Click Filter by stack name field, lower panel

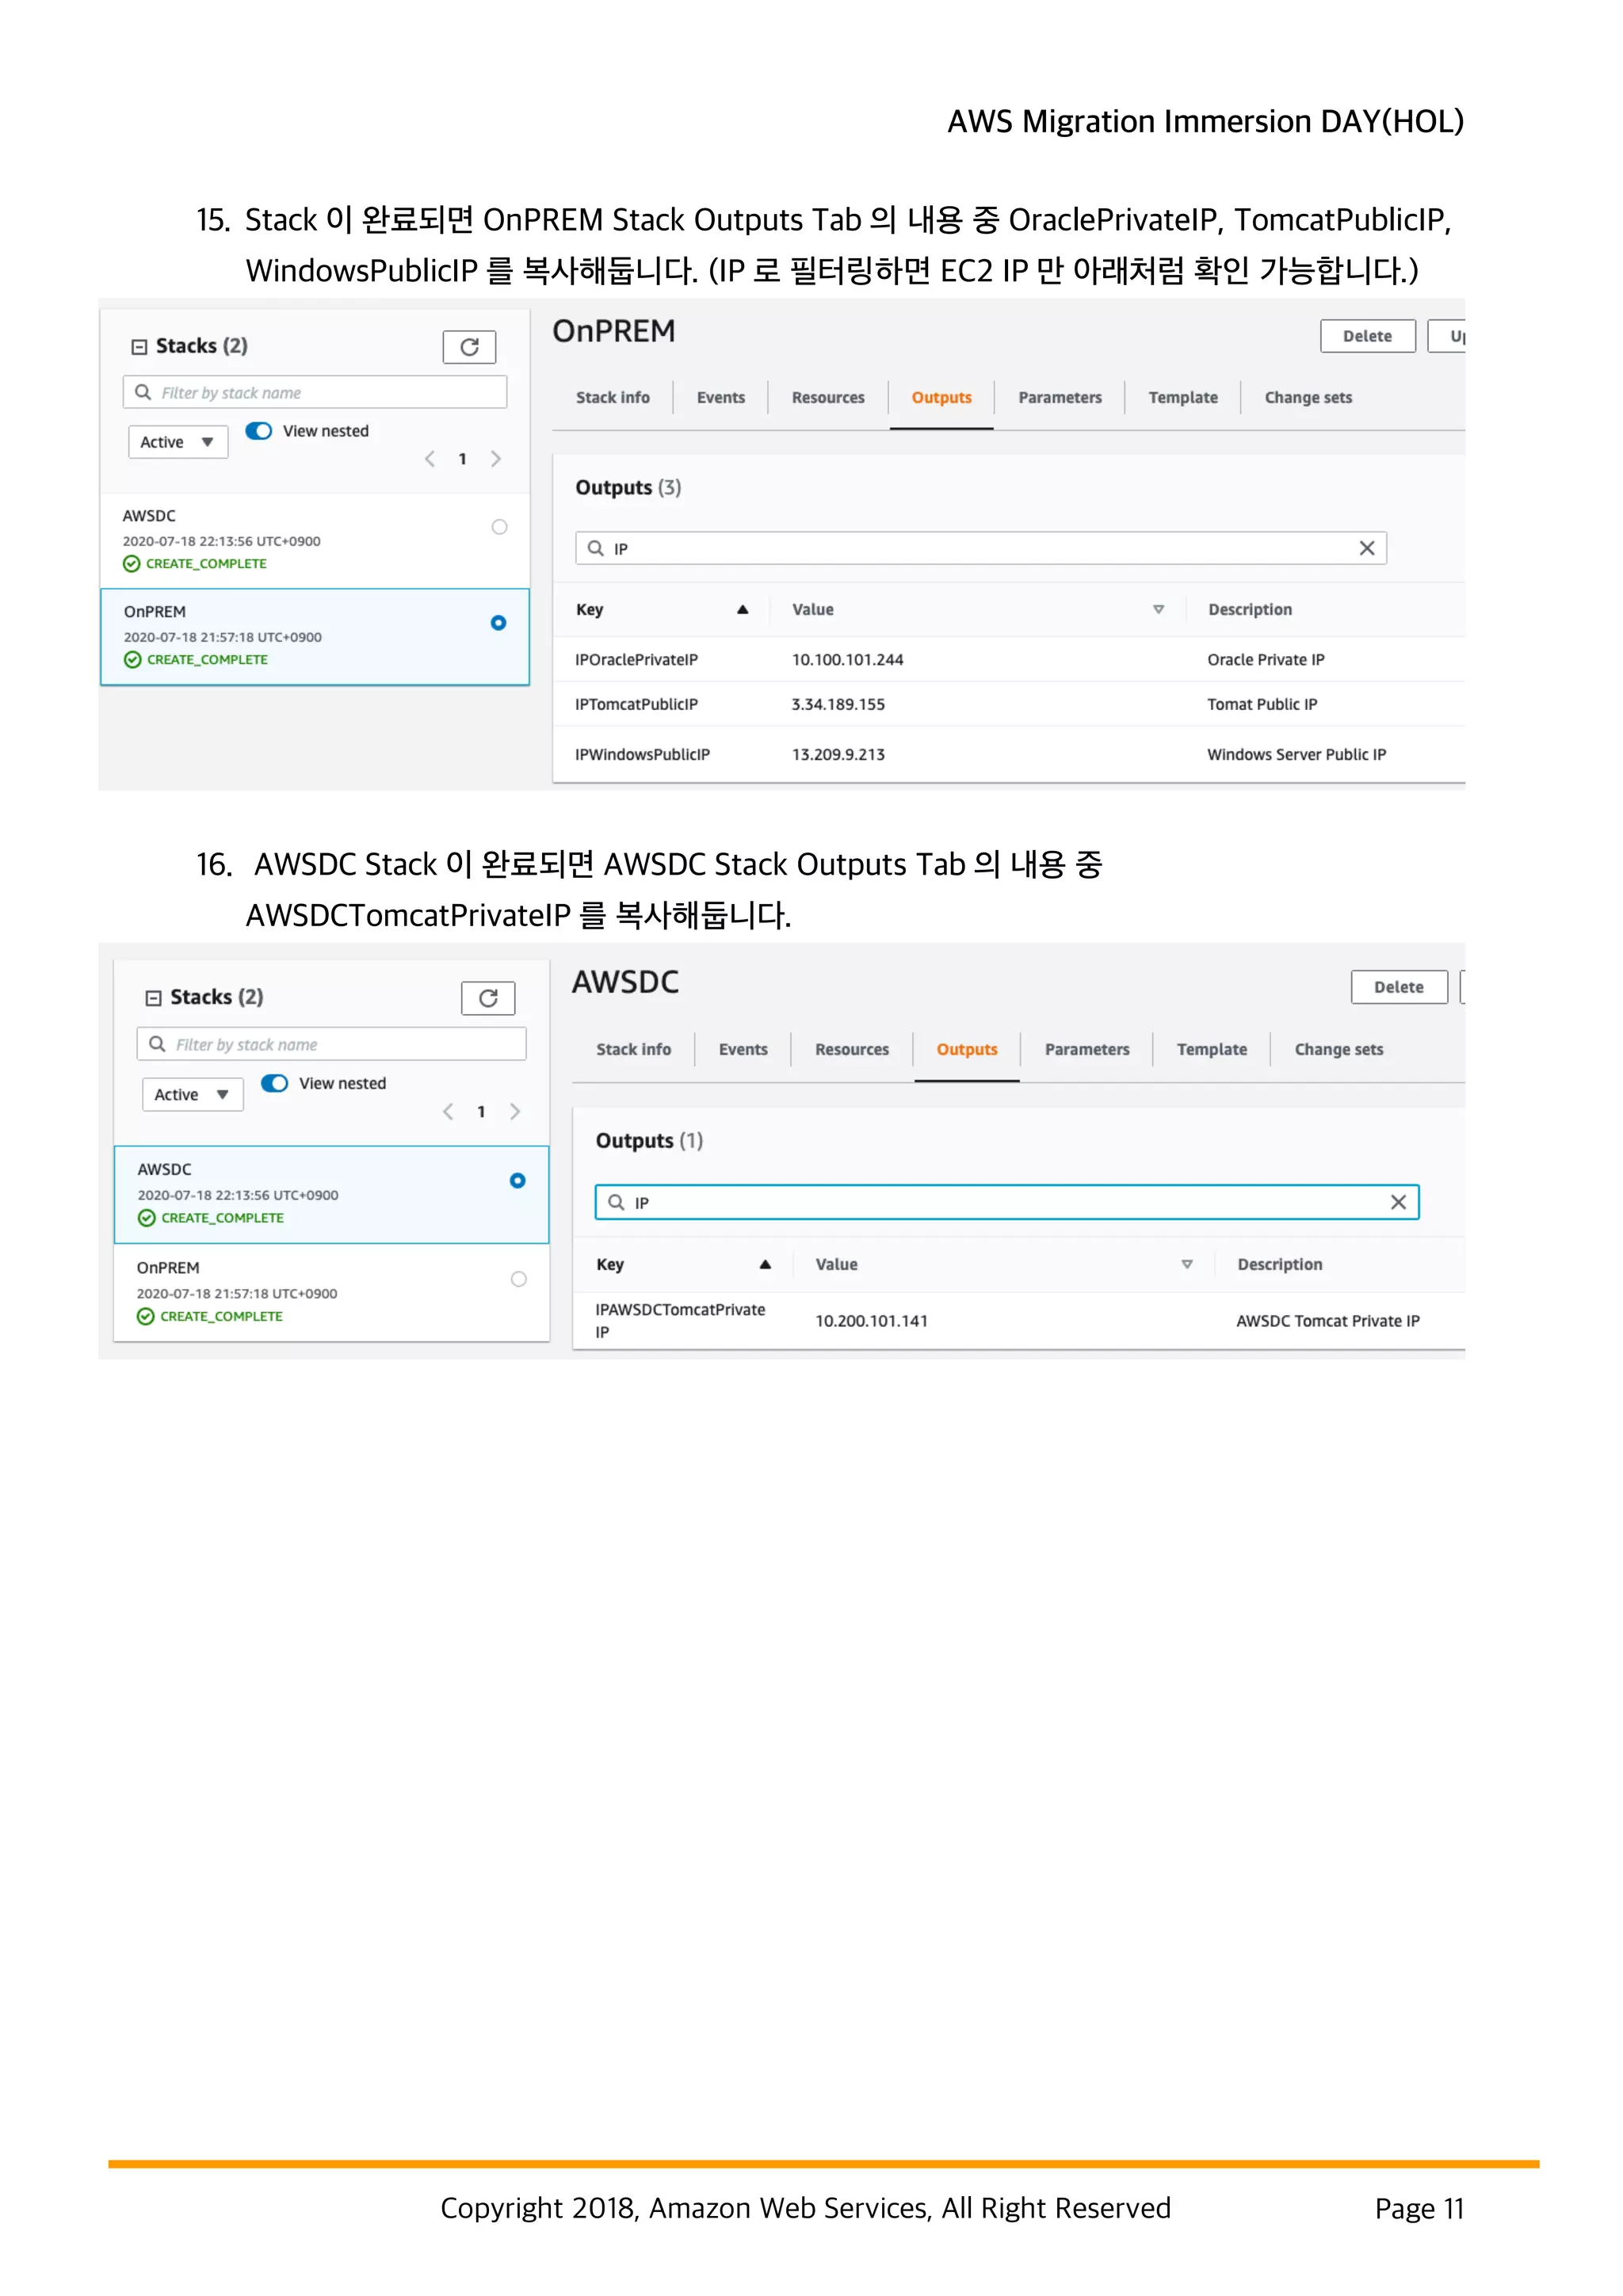pos(331,1045)
